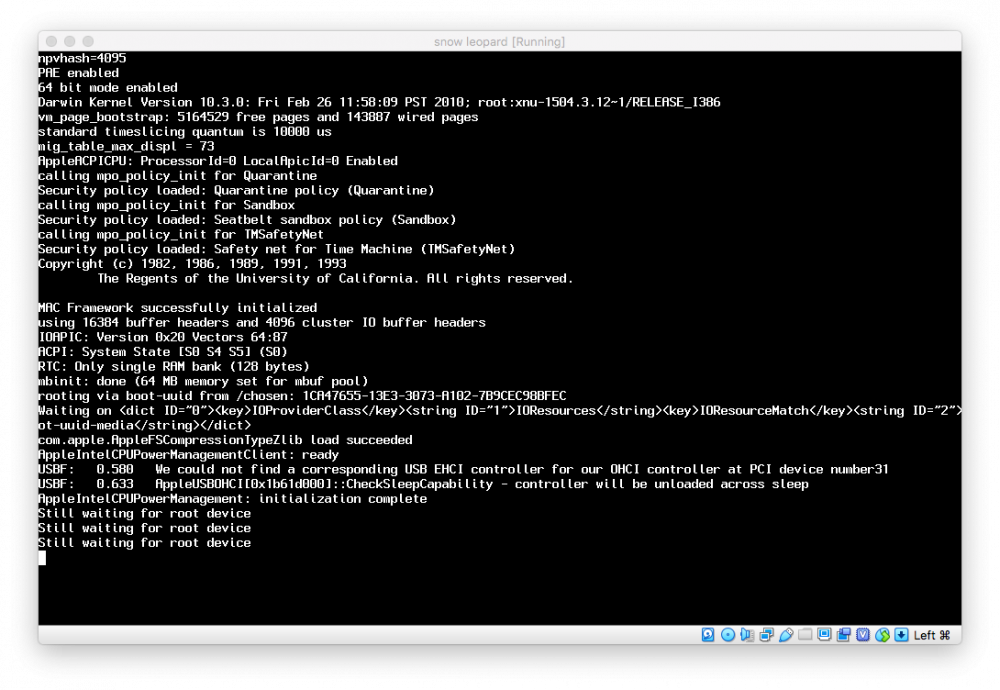The image size is (1000, 690).
Task: Click the keyboard capture down-arrow icon
Action: 901,635
